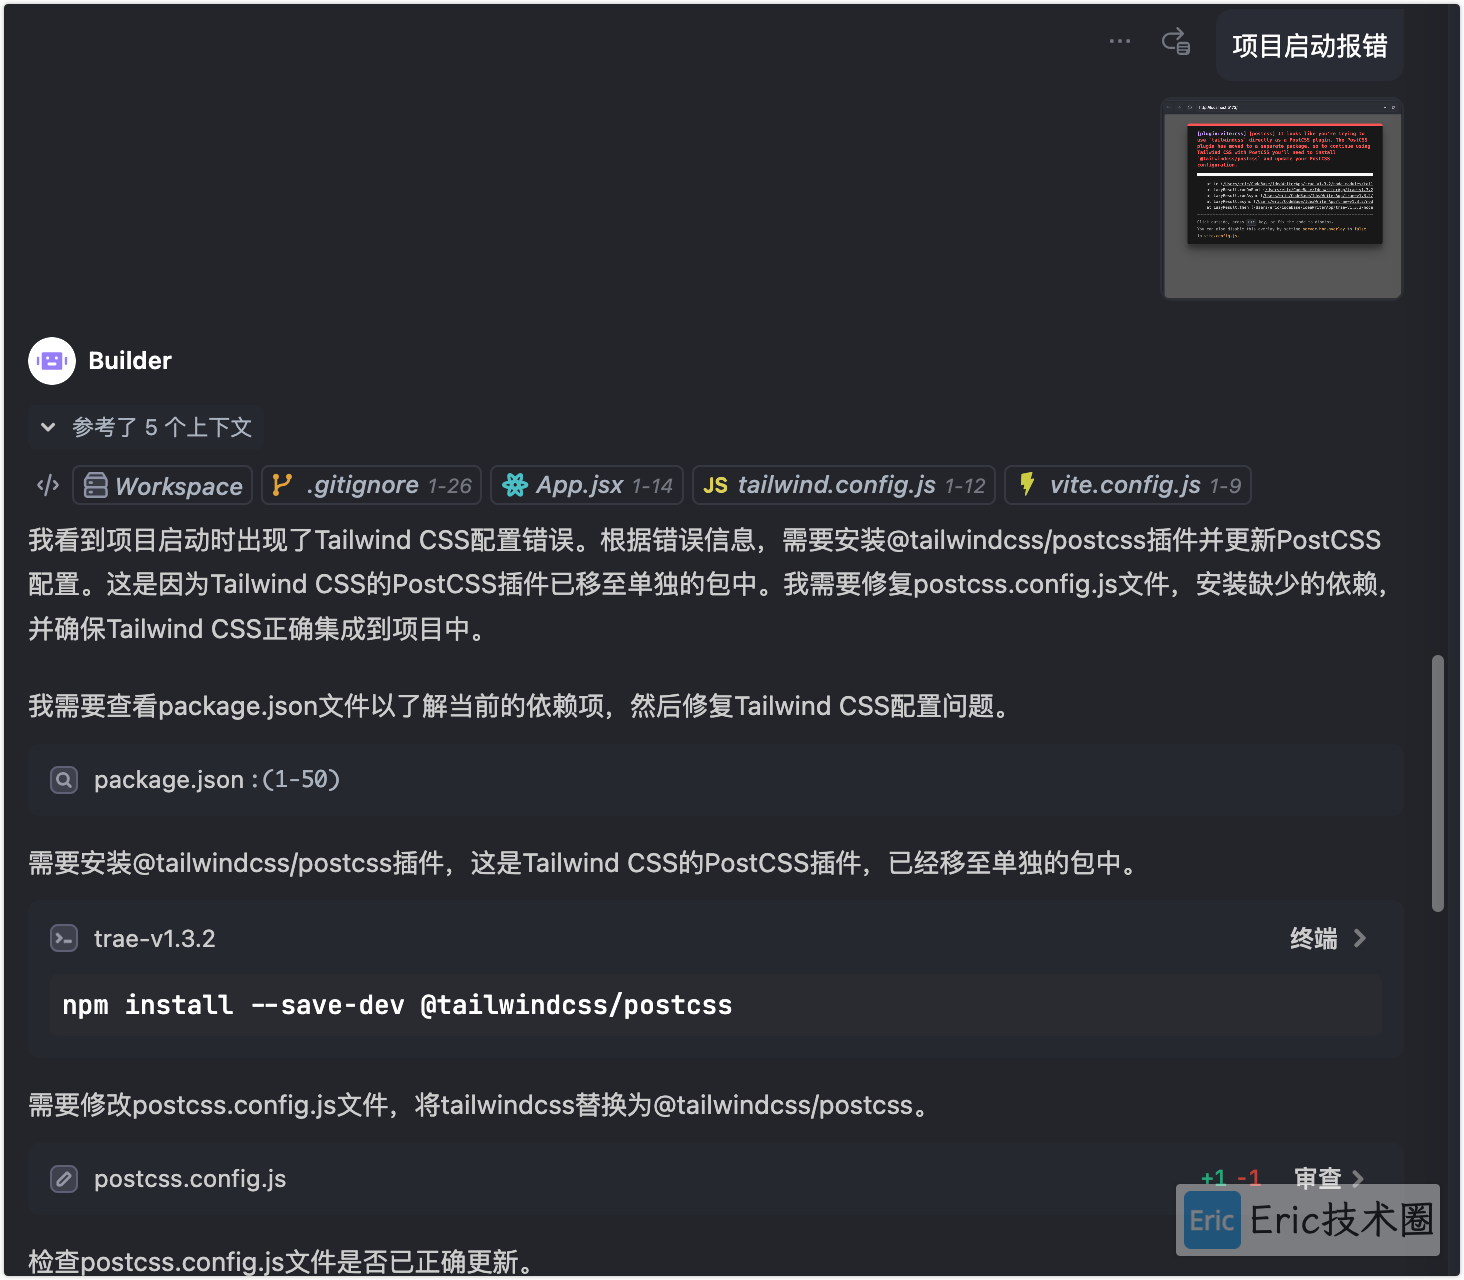Click the Builder agent name

tap(130, 361)
